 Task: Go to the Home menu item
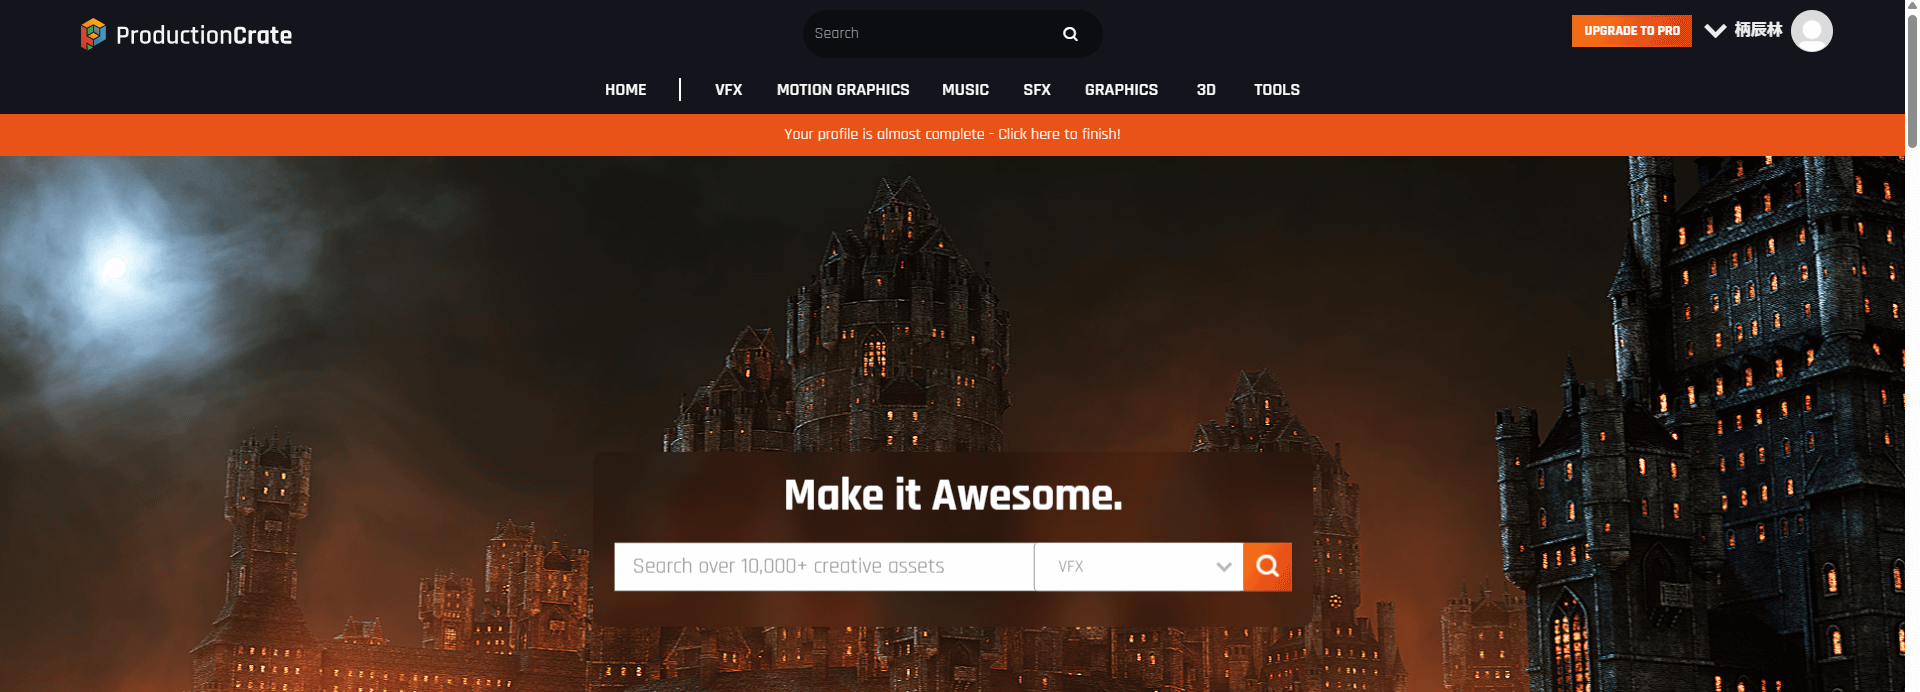(x=625, y=90)
